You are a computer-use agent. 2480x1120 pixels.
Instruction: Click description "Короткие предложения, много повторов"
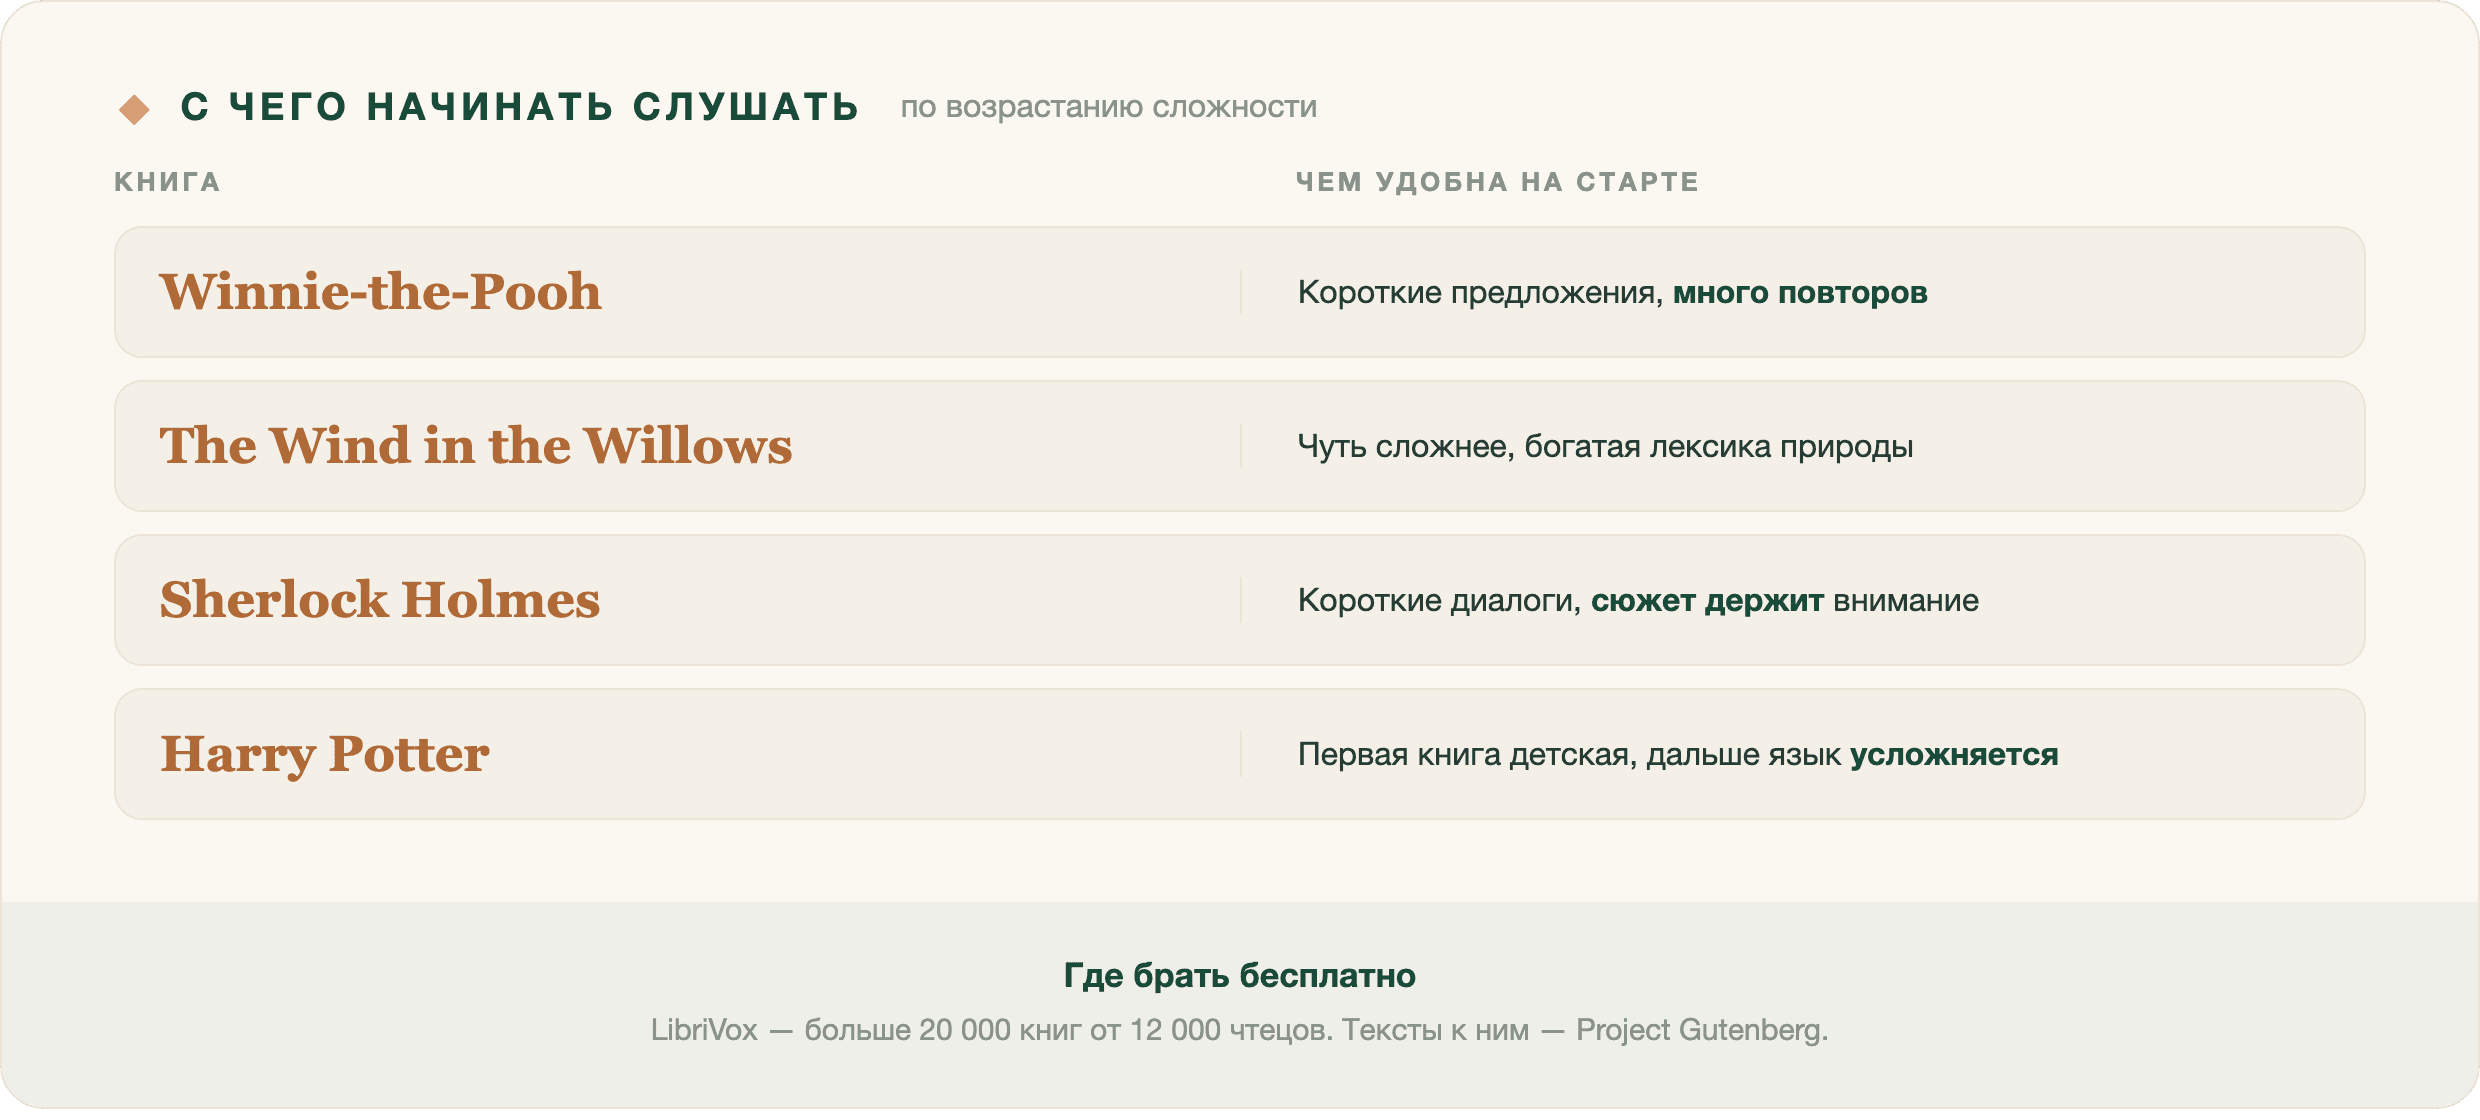pos(1612,292)
